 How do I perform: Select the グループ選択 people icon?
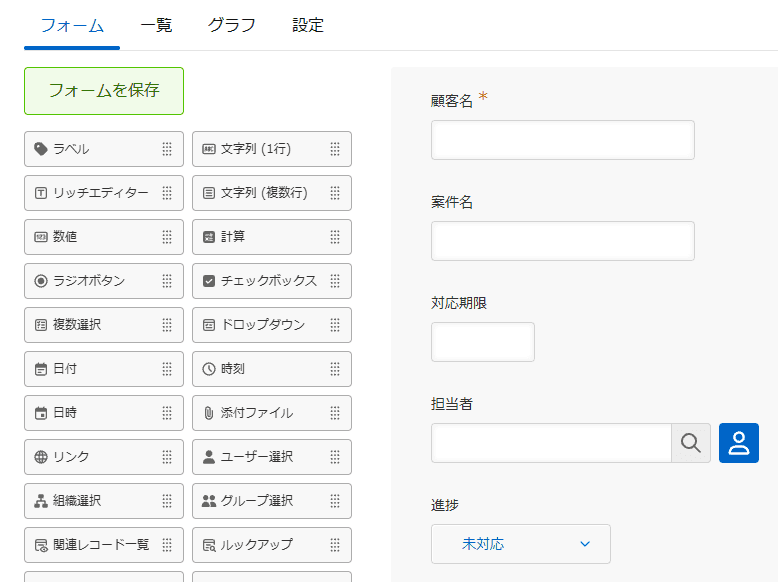click(209, 501)
